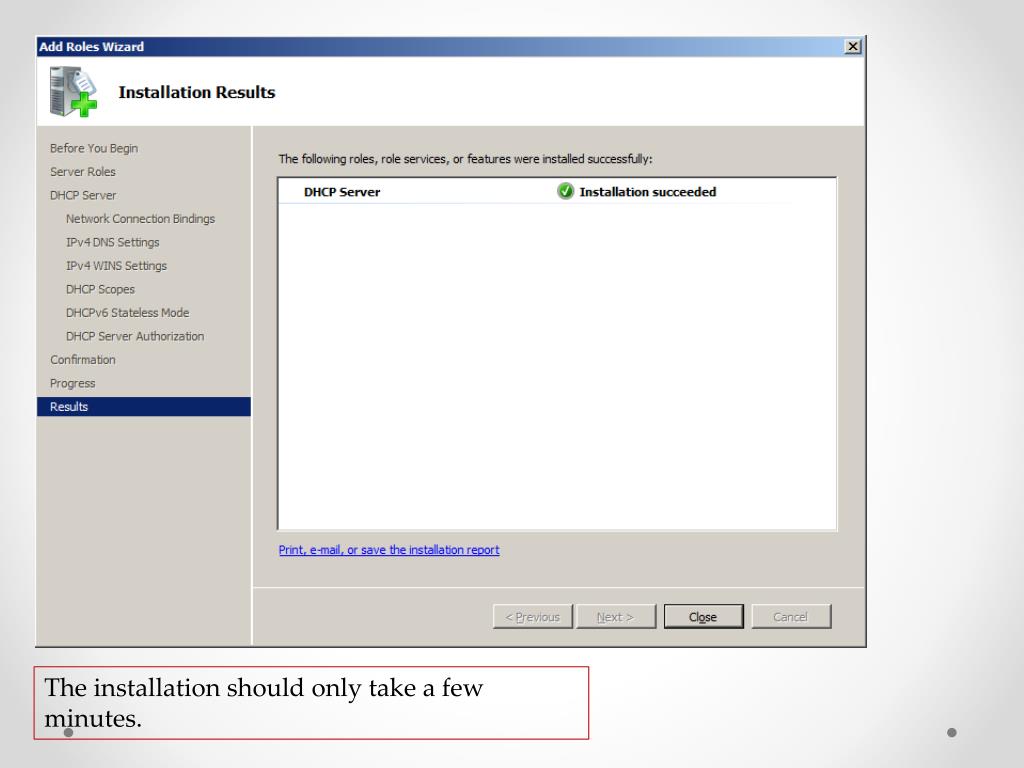Select the DHCP Scopes step
Viewport: 1024px width, 768px height.
[x=100, y=289]
